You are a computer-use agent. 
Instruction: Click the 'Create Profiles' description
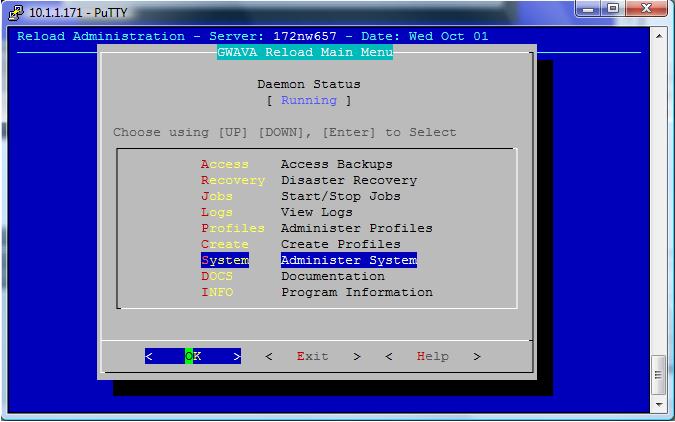point(341,244)
